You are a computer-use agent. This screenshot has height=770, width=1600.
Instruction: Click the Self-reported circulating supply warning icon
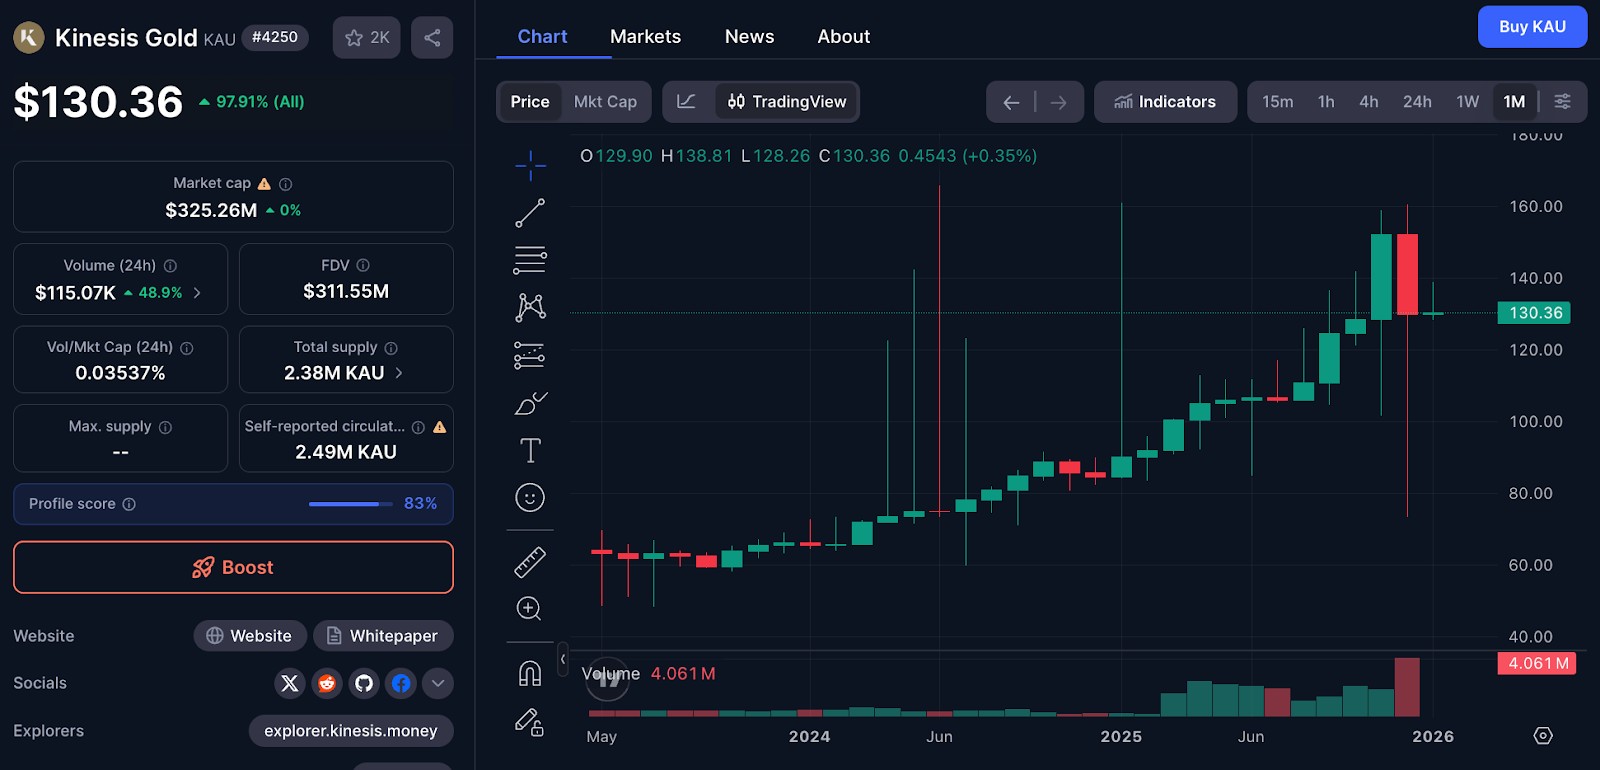[x=440, y=427]
